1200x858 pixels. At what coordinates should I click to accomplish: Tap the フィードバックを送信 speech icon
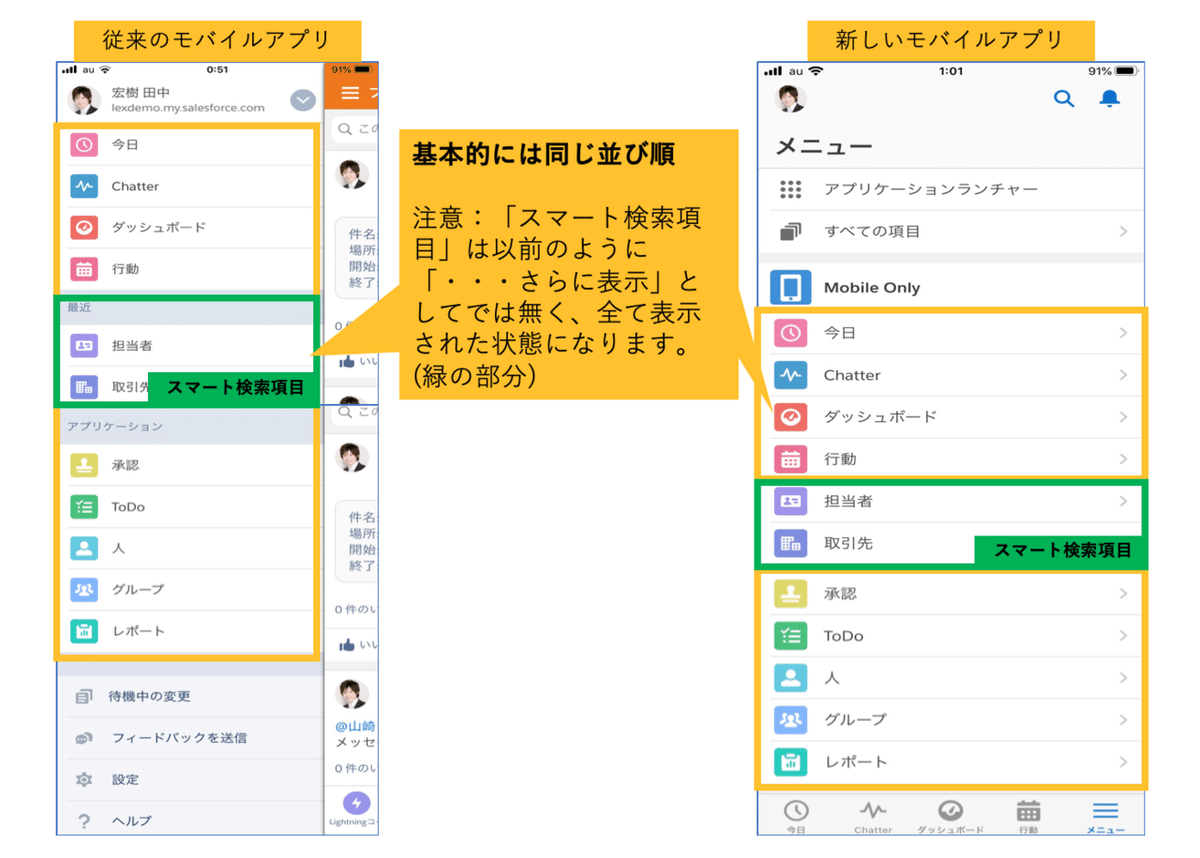click(x=84, y=738)
